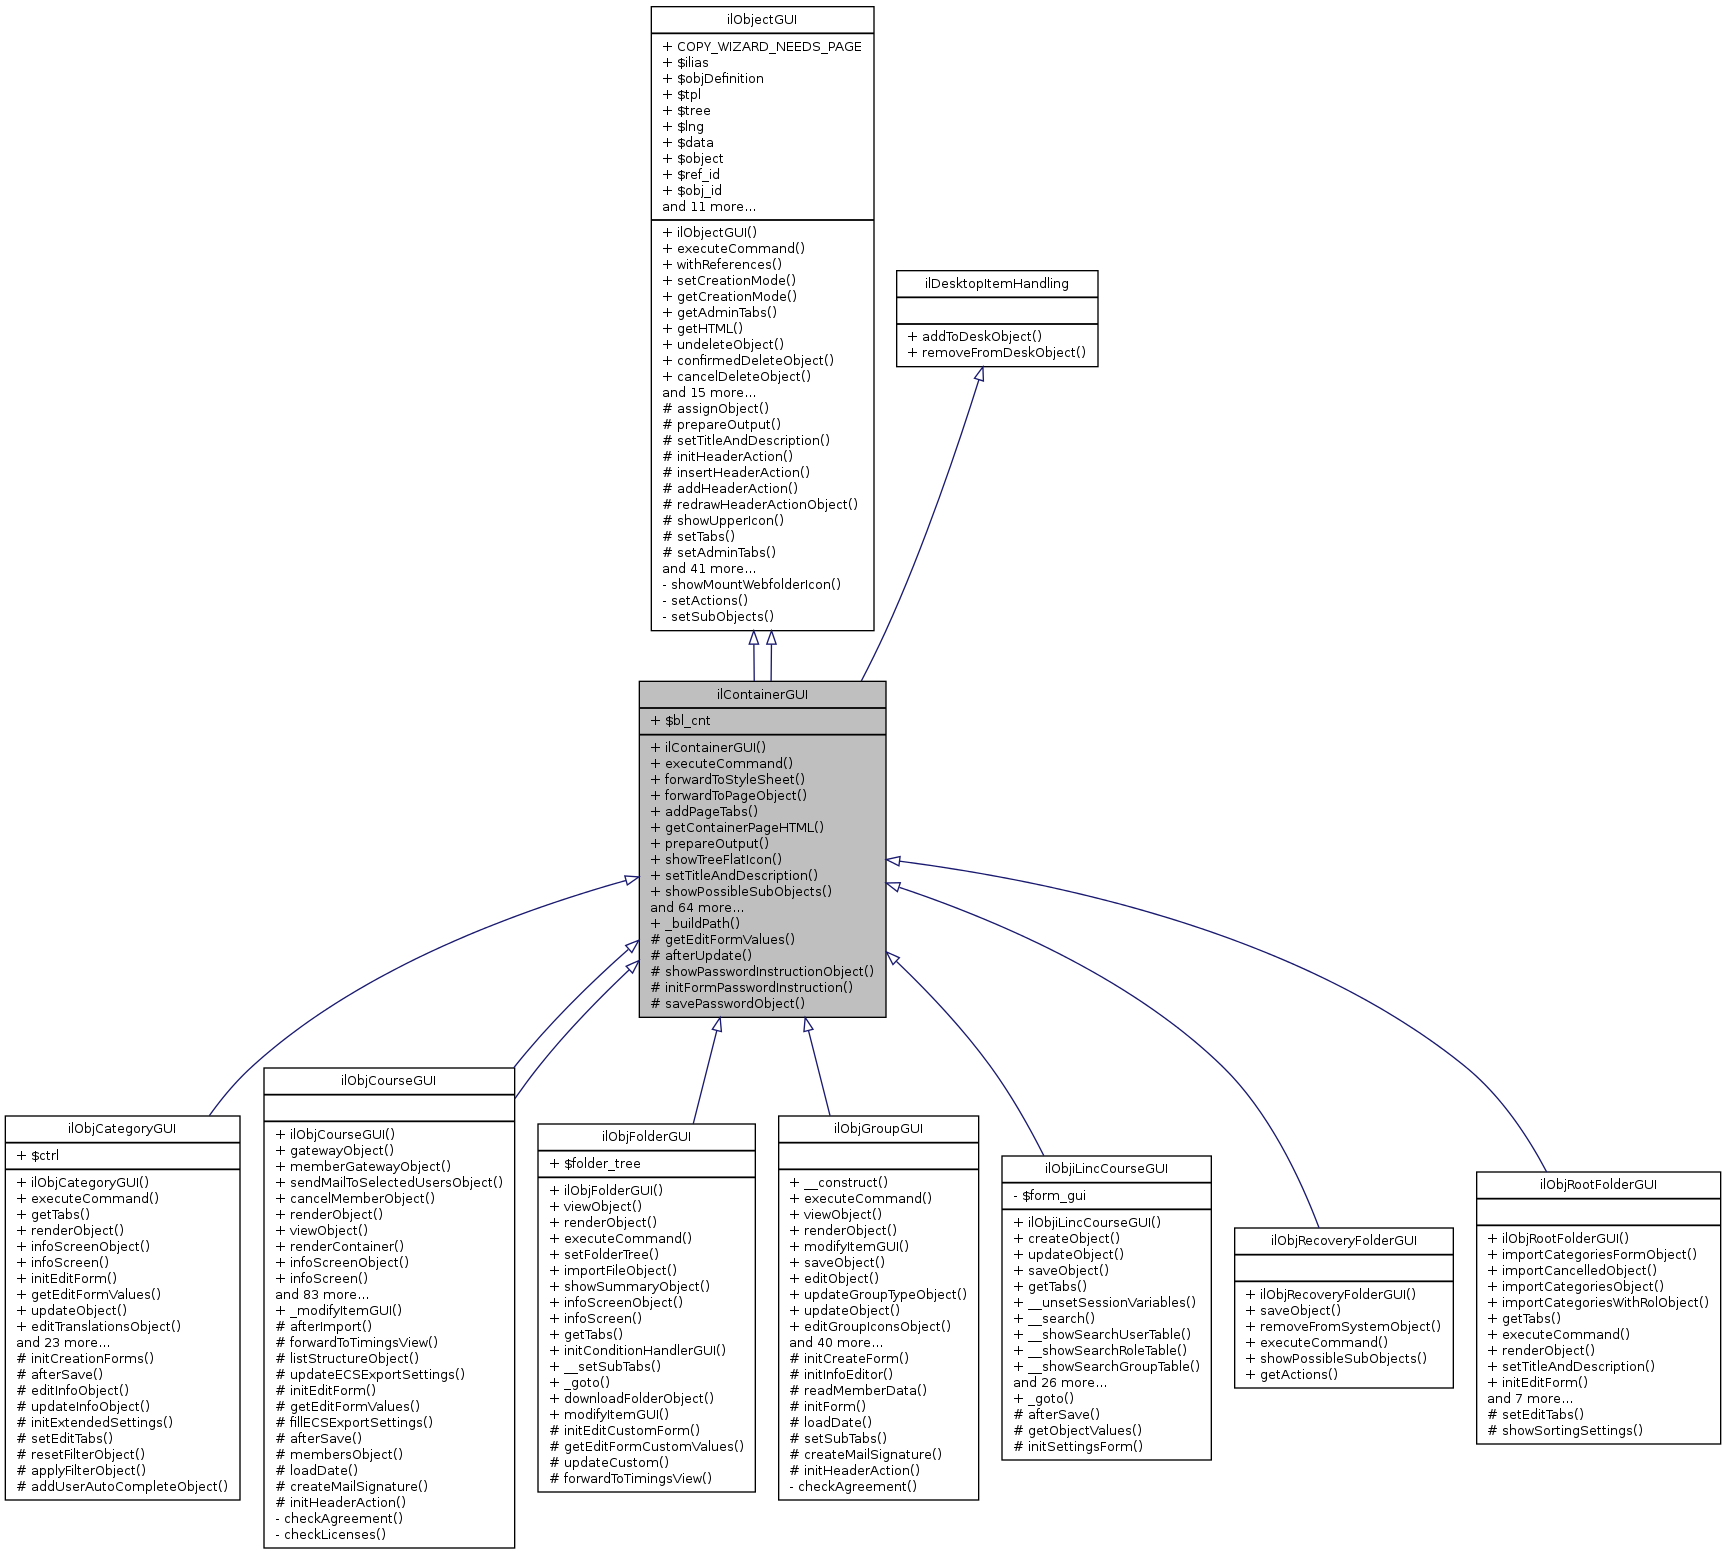The height and width of the screenshot is (1555, 1725).
Task: Click the $folder_tree attribute in ilObjFolderGUI
Action: [x=595, y=1163]
